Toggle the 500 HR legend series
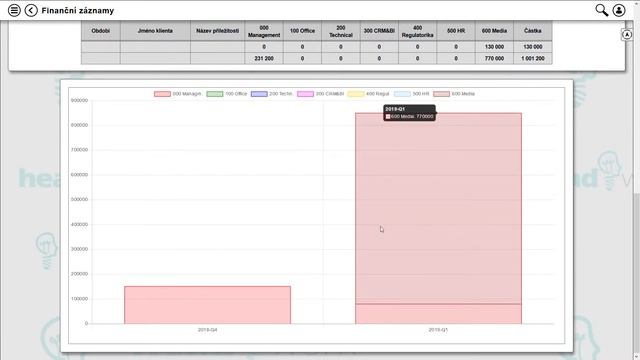 411,94
